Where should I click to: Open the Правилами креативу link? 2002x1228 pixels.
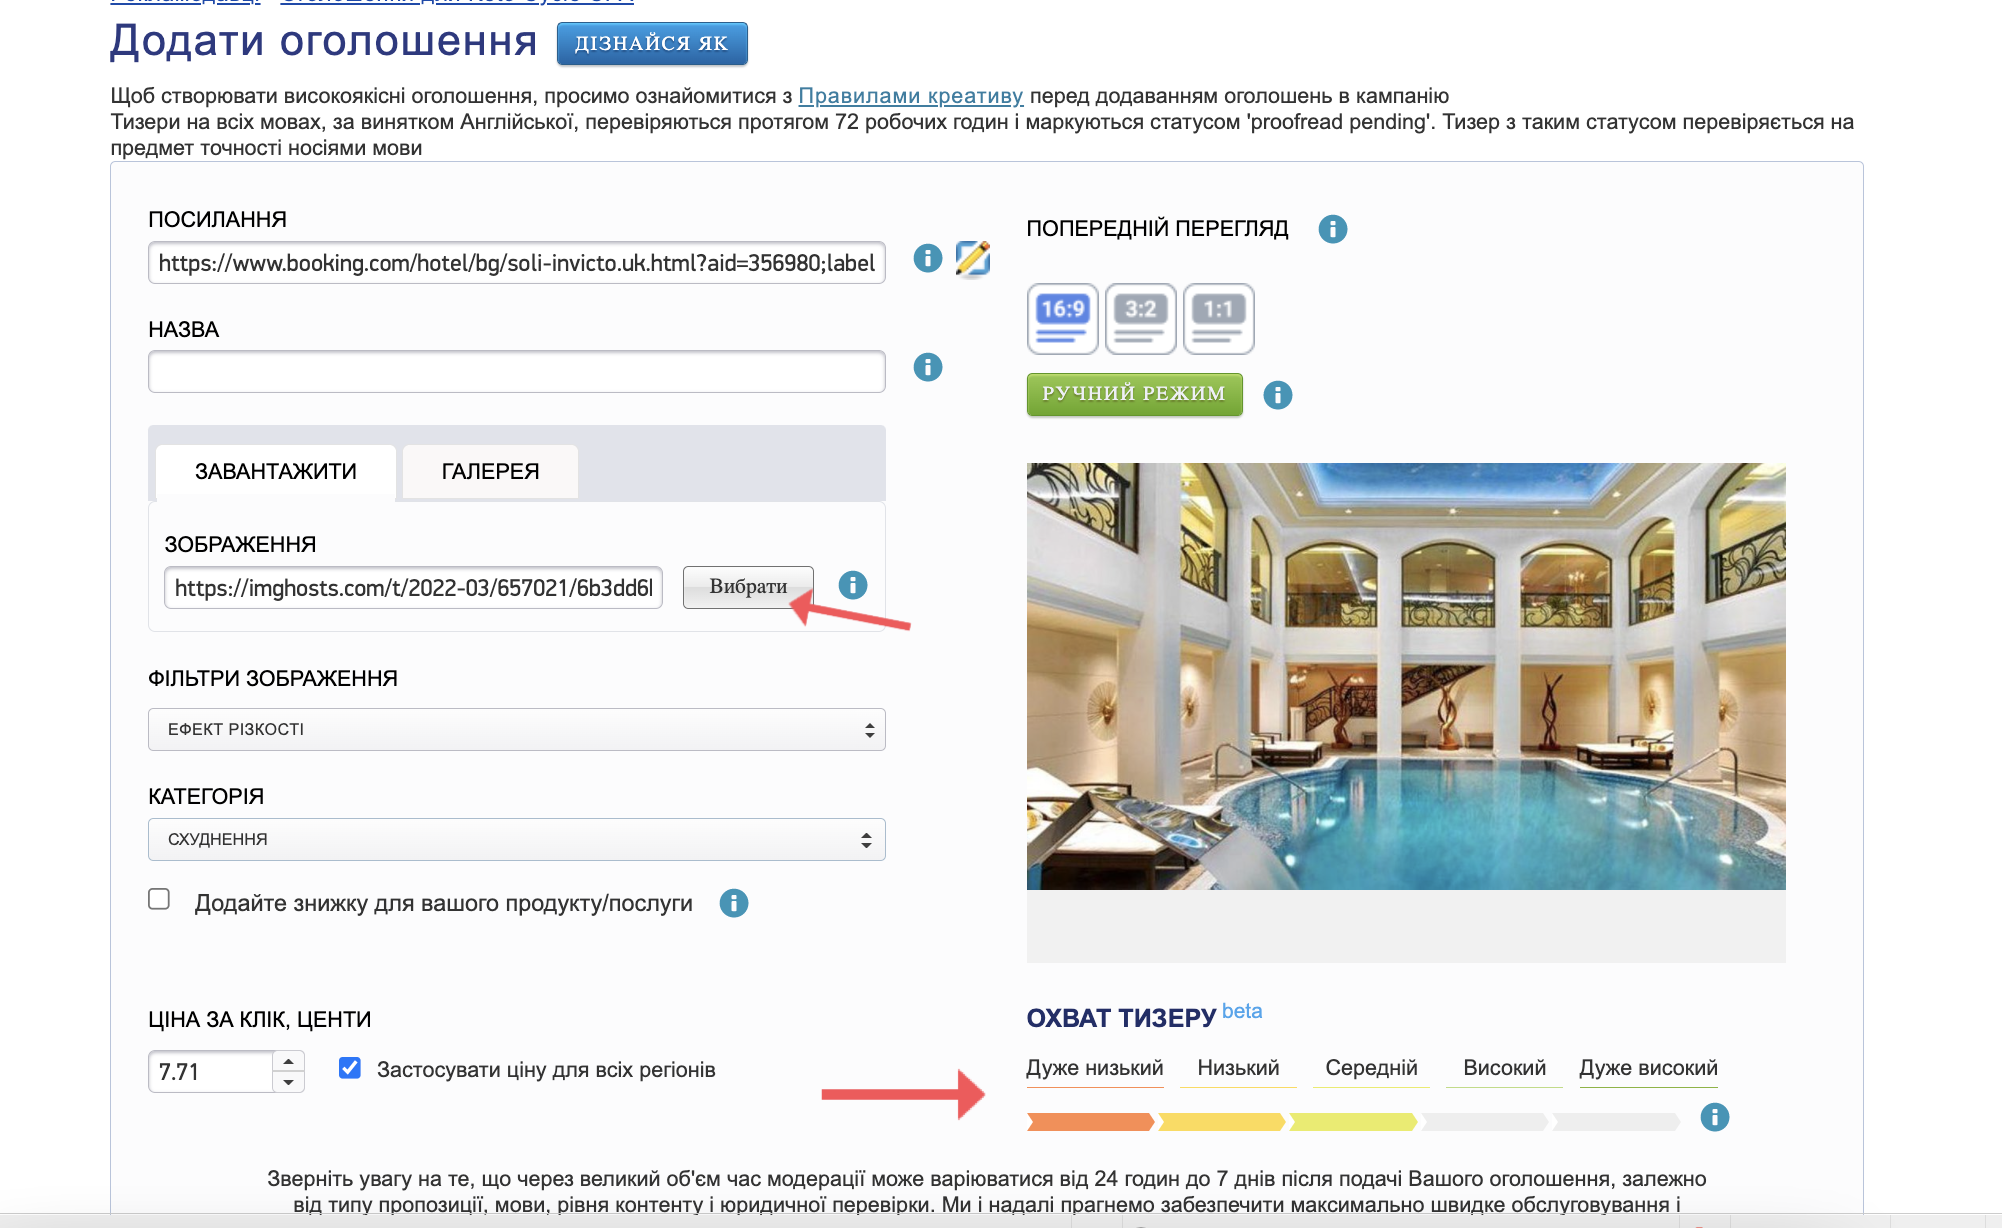(910, 96)
